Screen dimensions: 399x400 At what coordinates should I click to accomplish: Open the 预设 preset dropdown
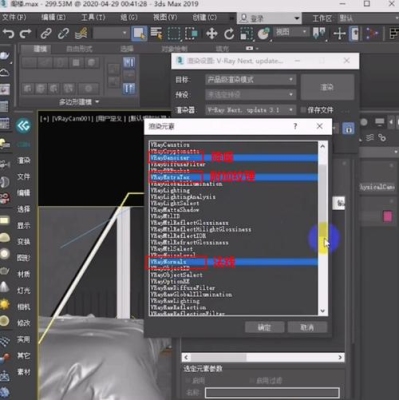(x=250, y=95)
